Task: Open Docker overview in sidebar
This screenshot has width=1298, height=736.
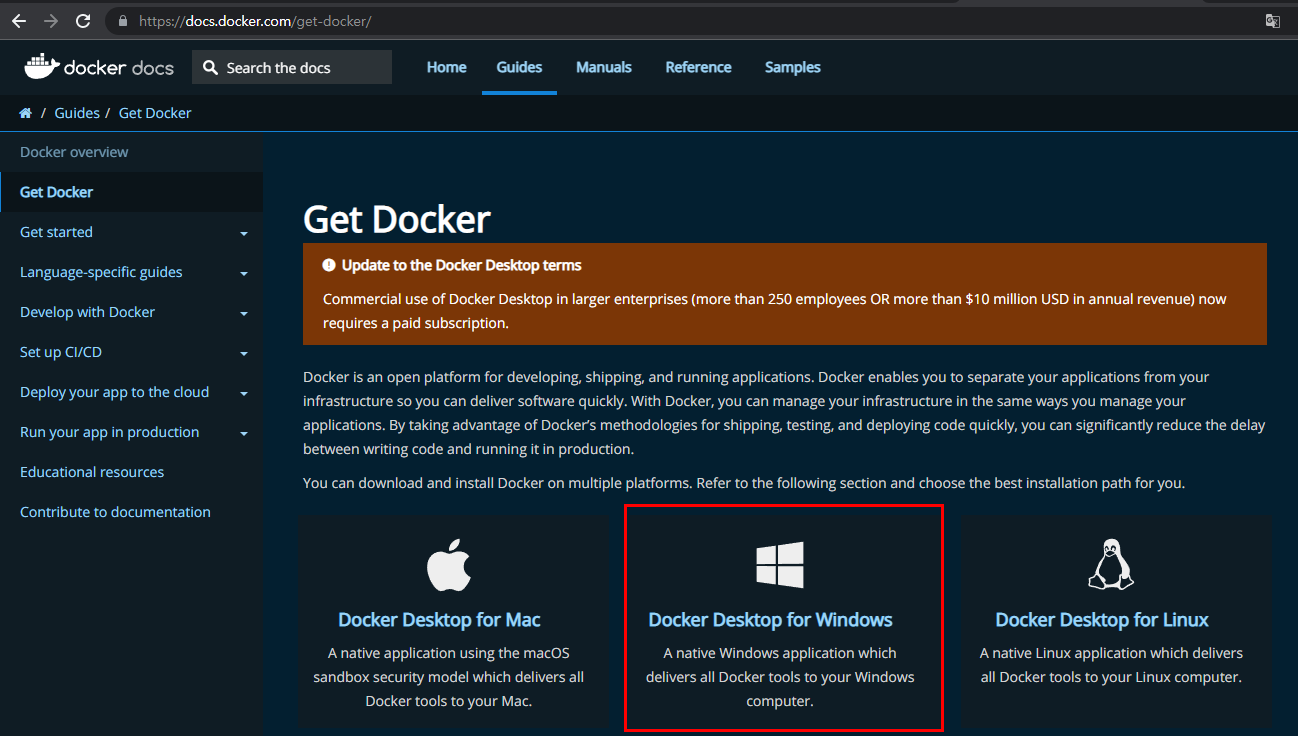Action: tap(74, 152)
